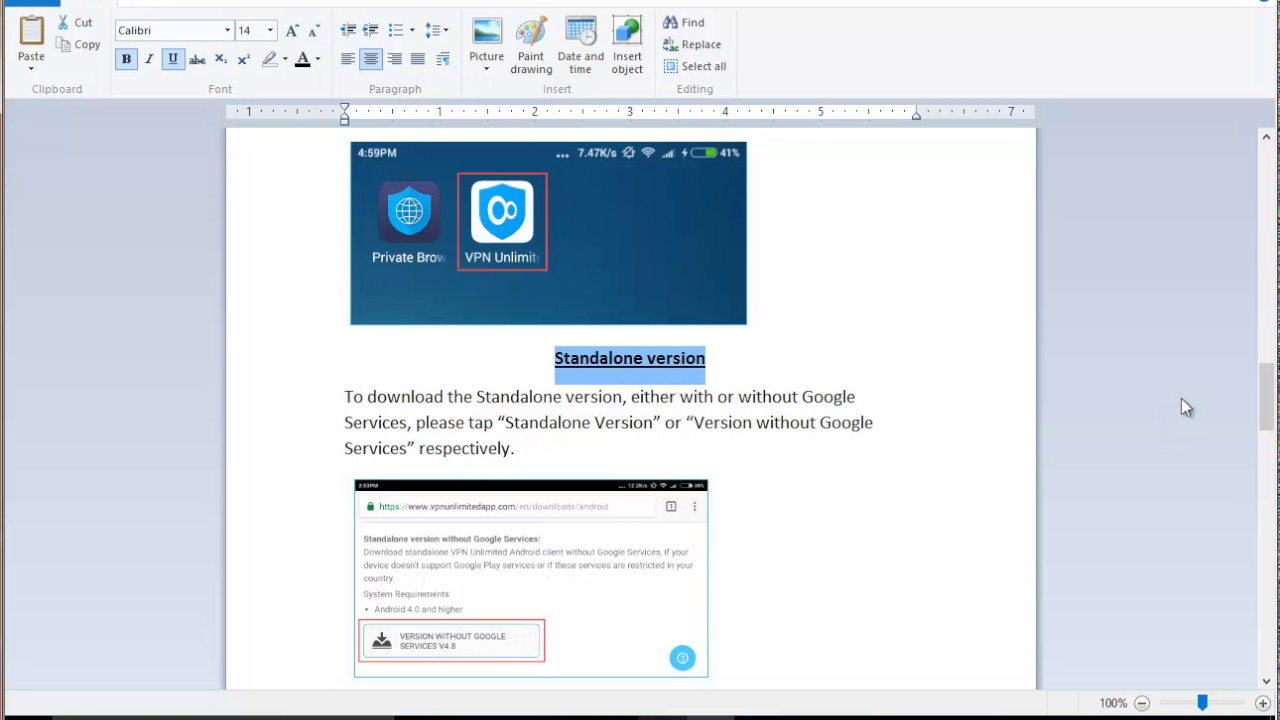Click the vertical scrollbar thumb

click(1266, 396)
